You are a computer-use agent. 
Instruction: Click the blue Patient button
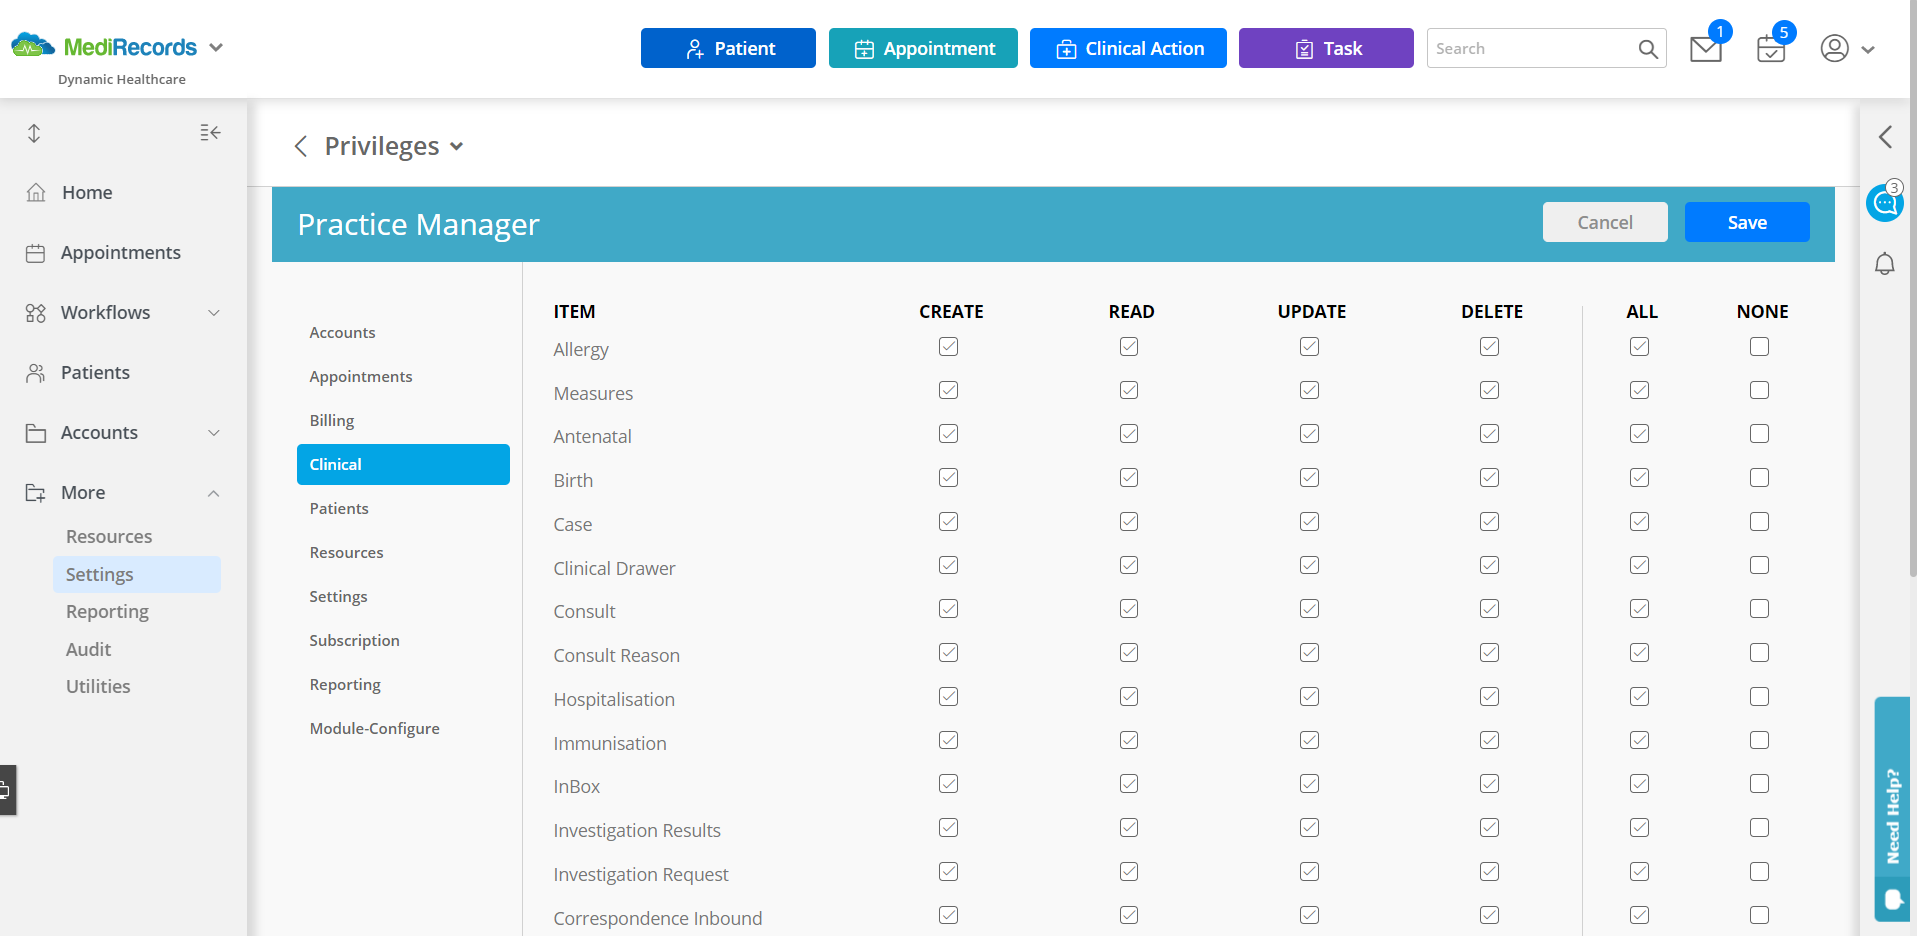(x=728, y=48)
